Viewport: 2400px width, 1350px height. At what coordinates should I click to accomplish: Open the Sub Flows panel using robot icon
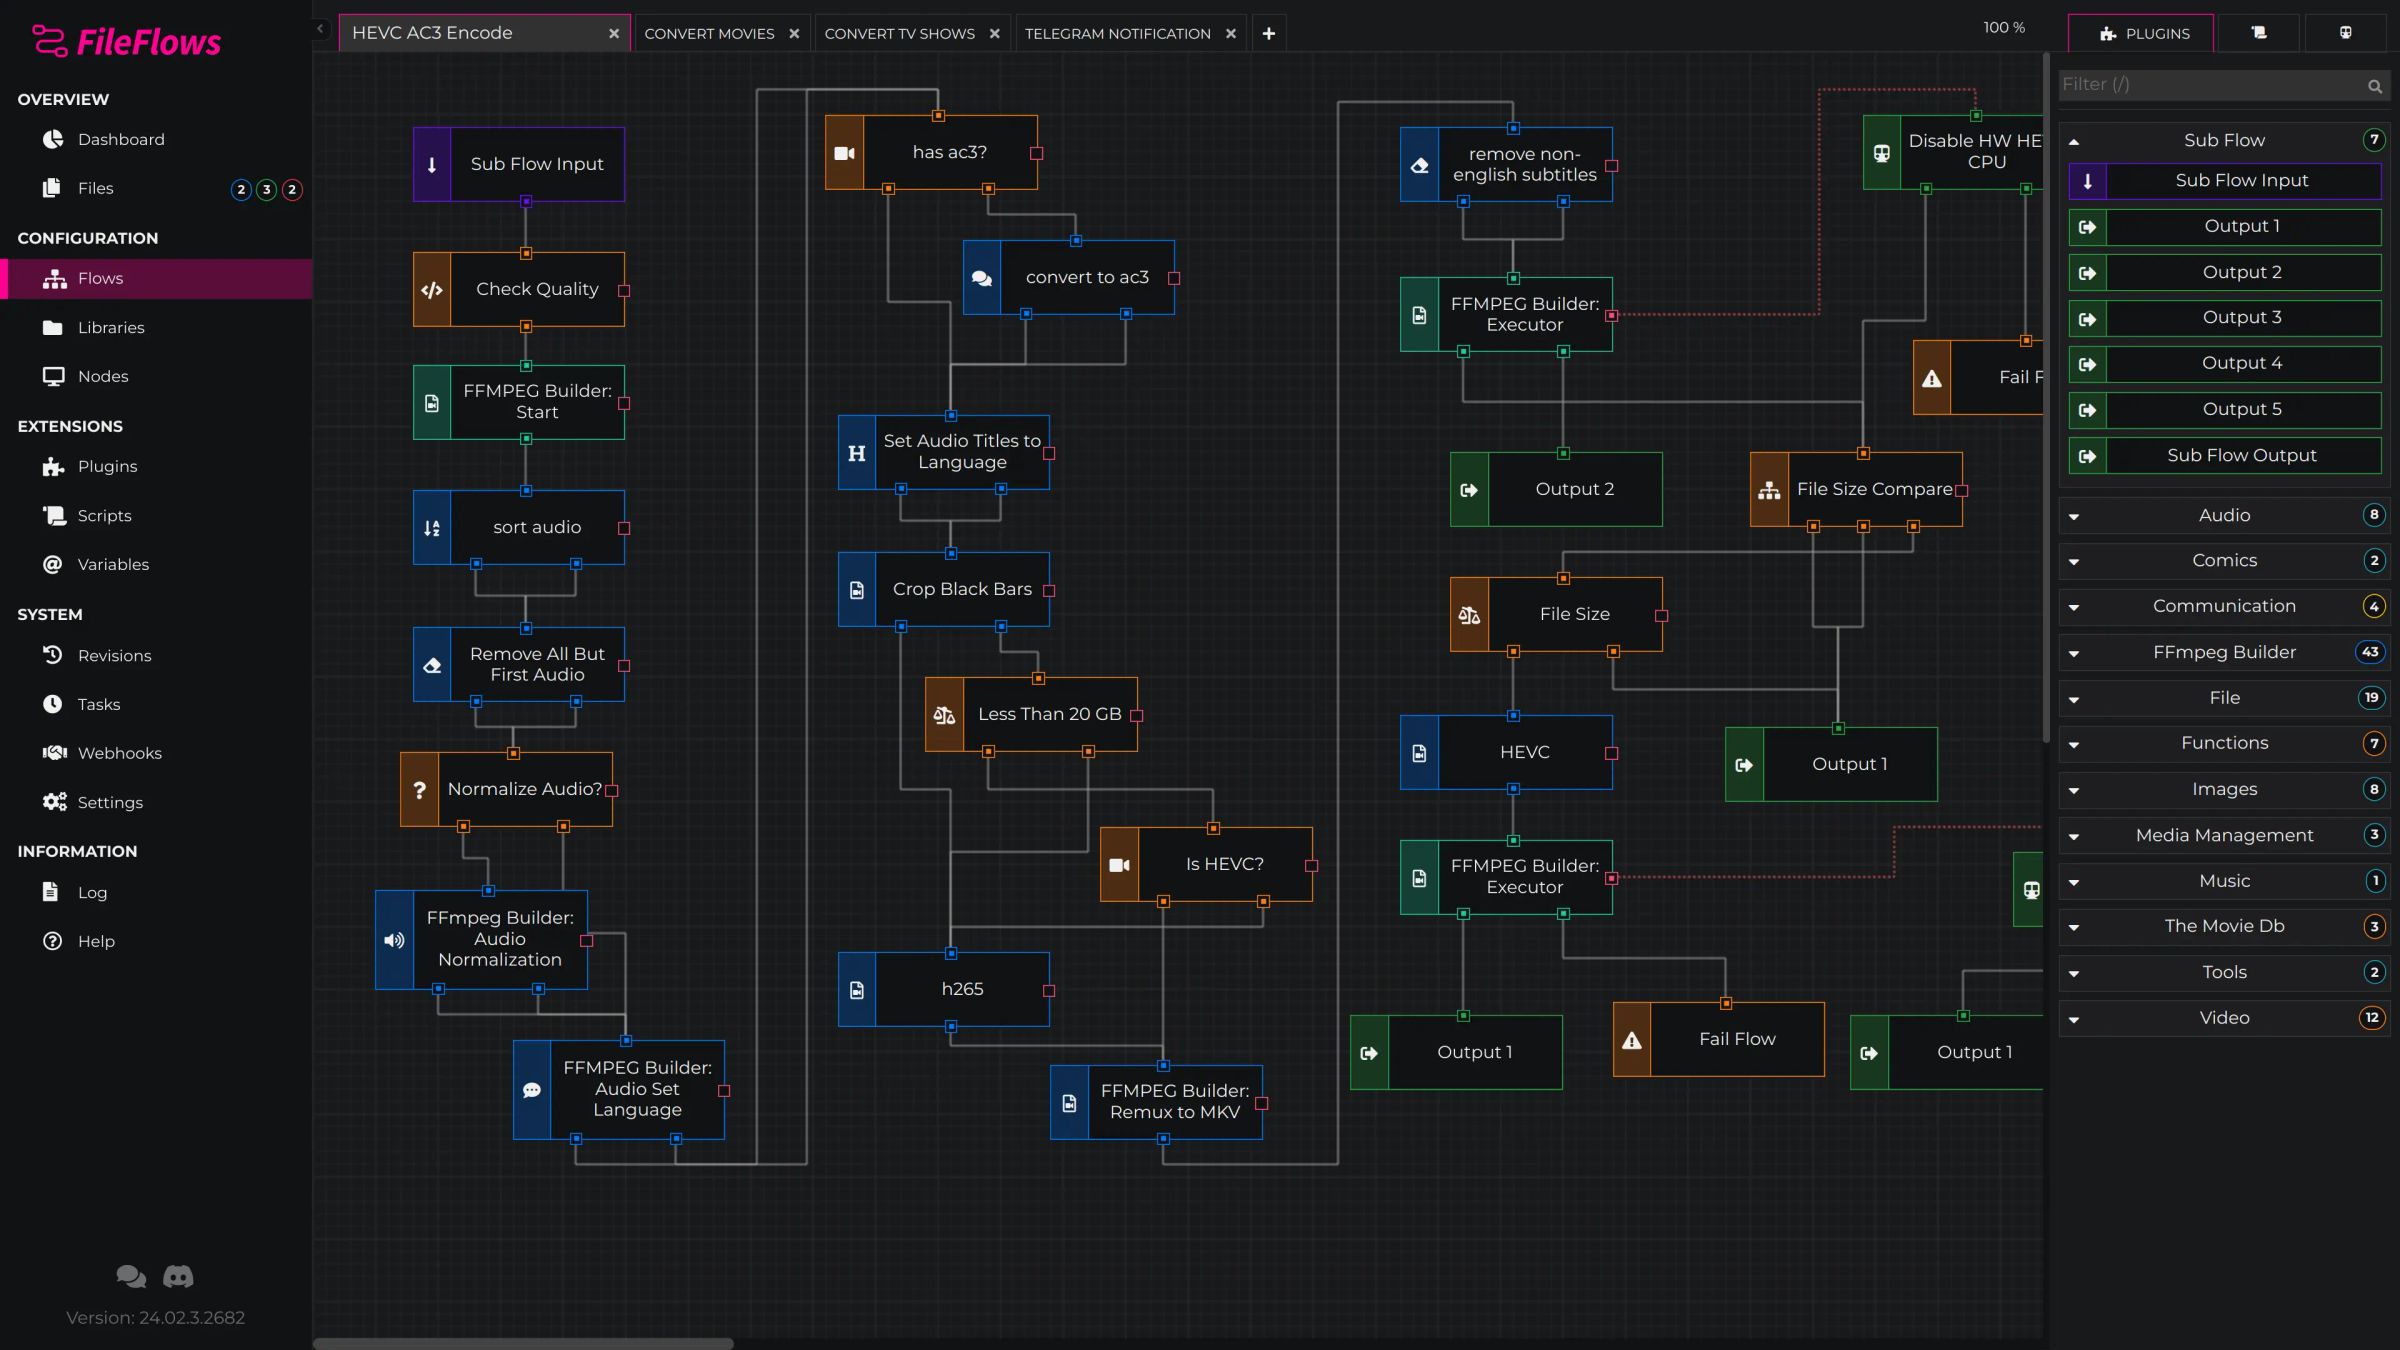(x=2346, y=31)
